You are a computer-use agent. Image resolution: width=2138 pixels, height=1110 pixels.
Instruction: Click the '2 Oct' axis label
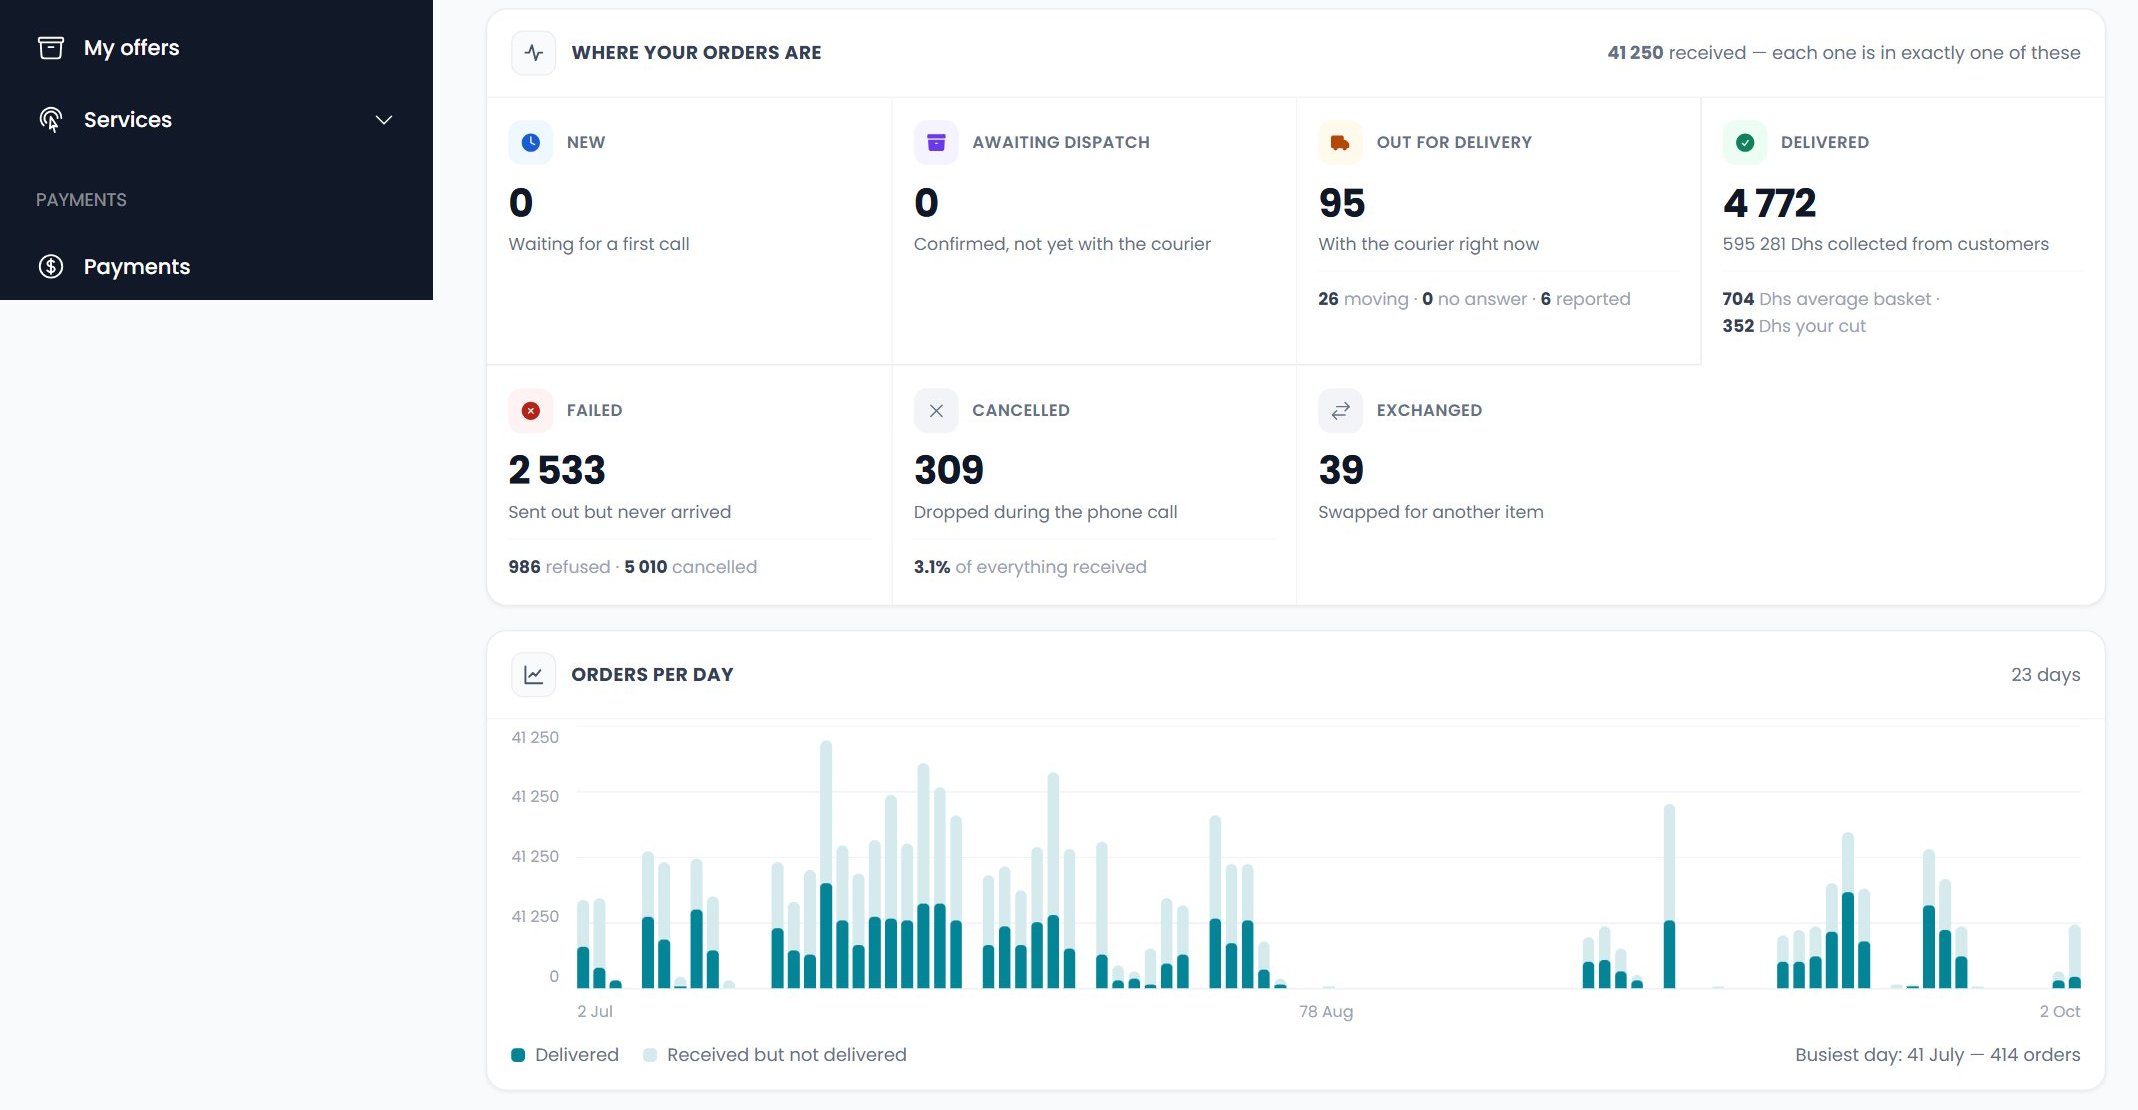[2060, 1012]
